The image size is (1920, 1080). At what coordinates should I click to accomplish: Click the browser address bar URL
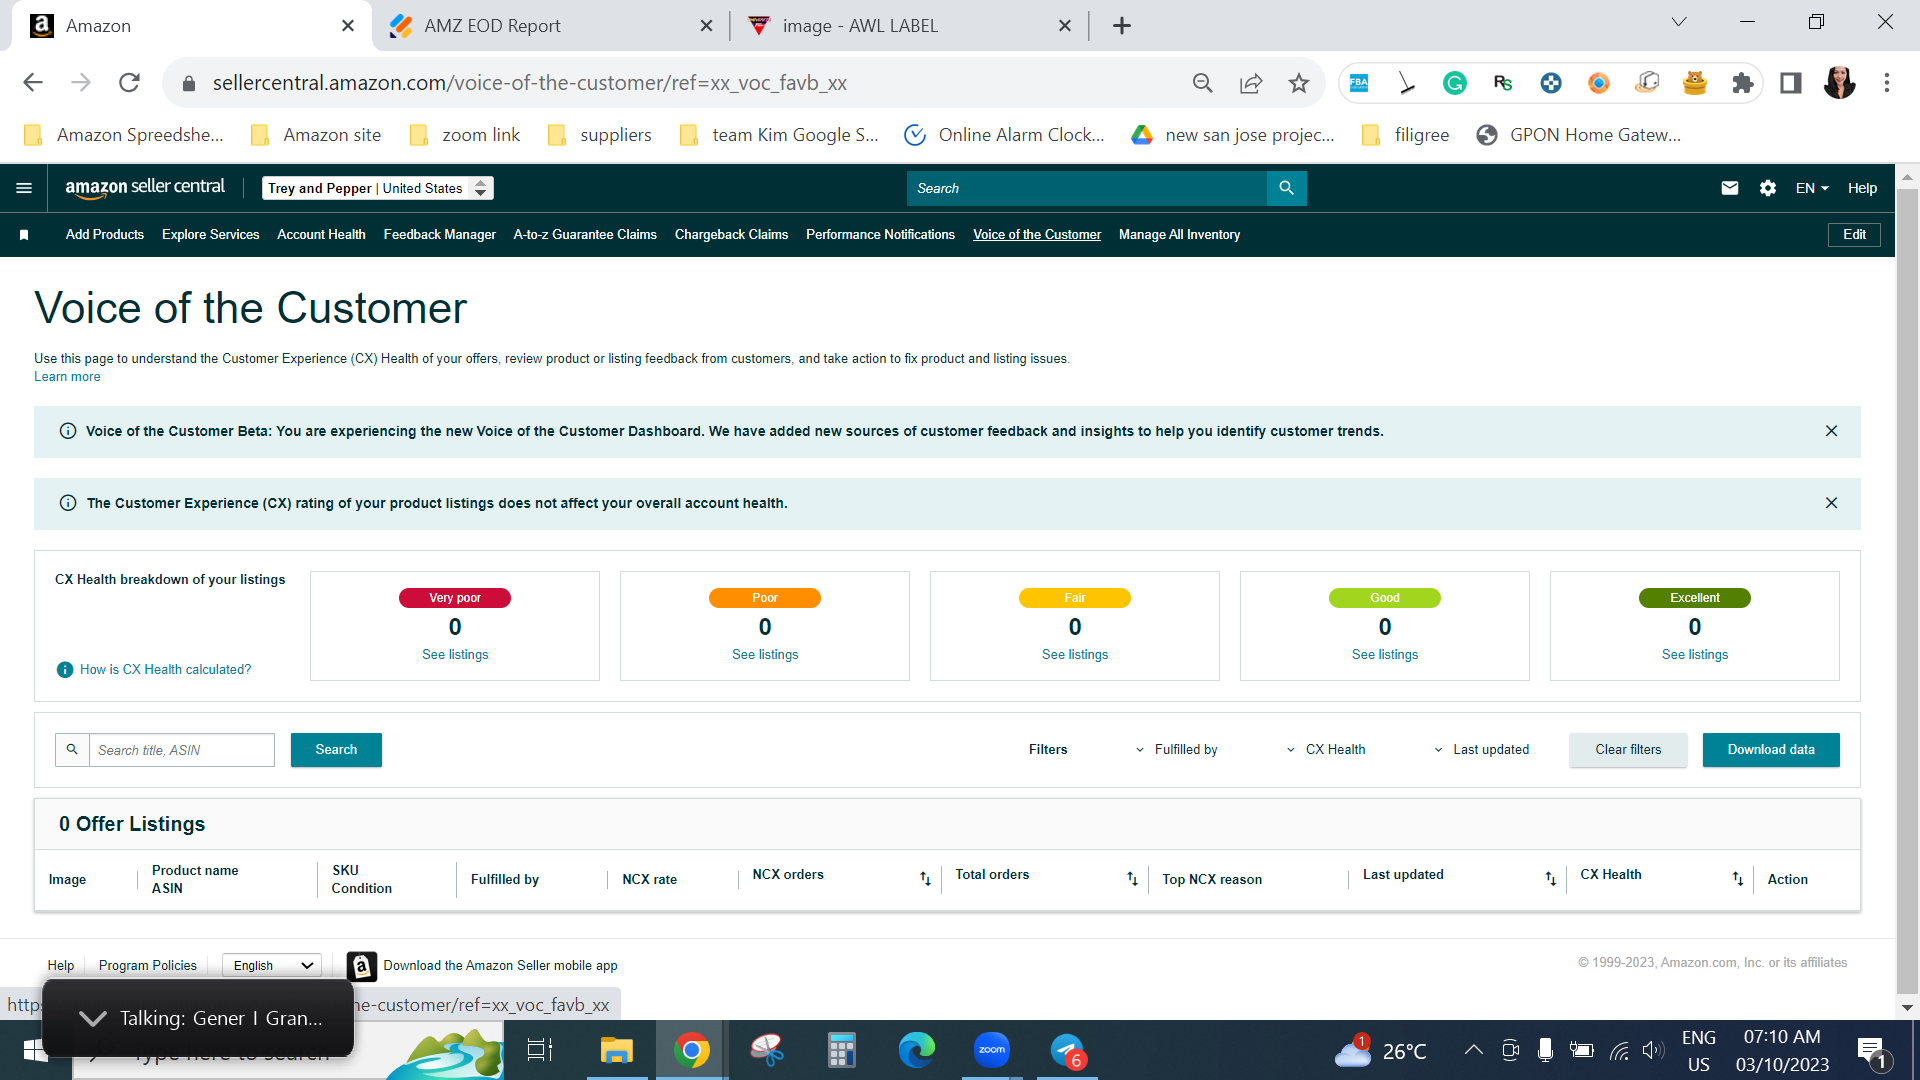530,83
